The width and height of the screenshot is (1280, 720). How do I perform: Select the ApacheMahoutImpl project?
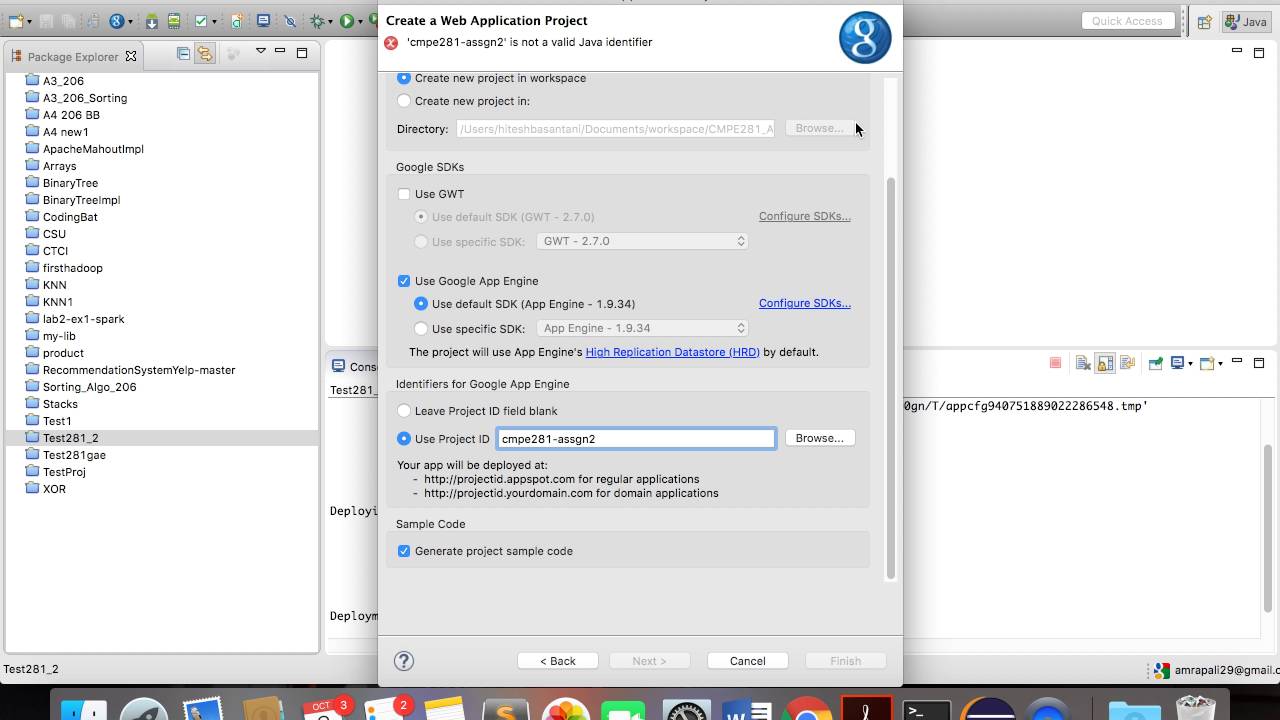93,149
